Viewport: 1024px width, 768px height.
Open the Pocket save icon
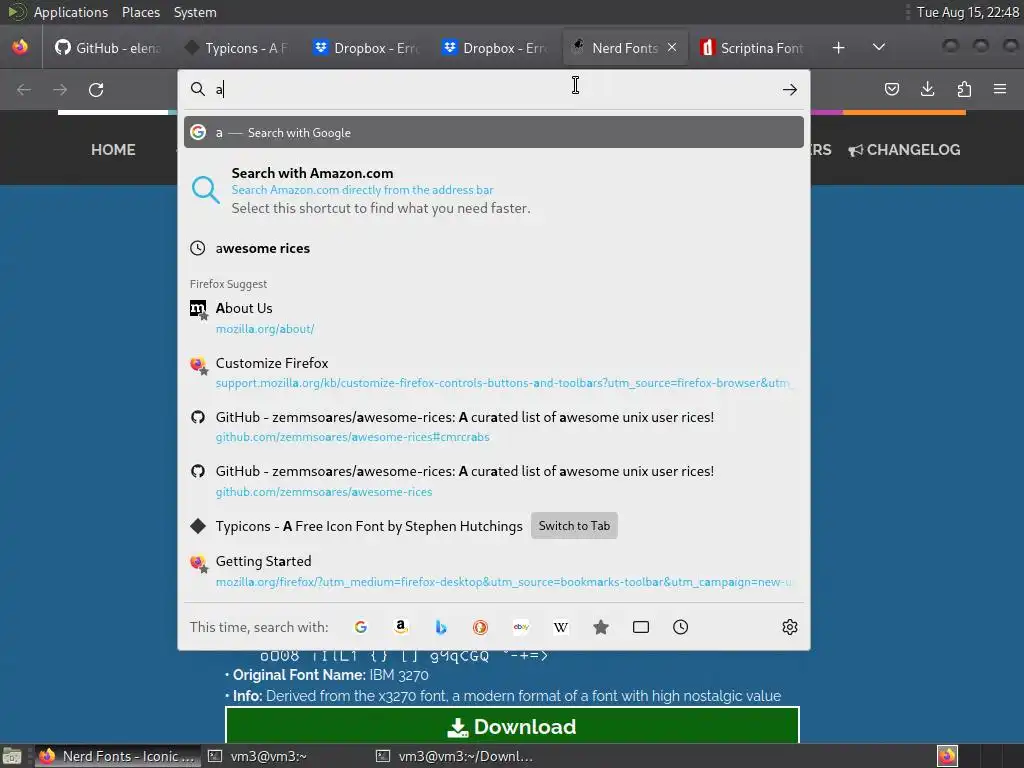891,89
